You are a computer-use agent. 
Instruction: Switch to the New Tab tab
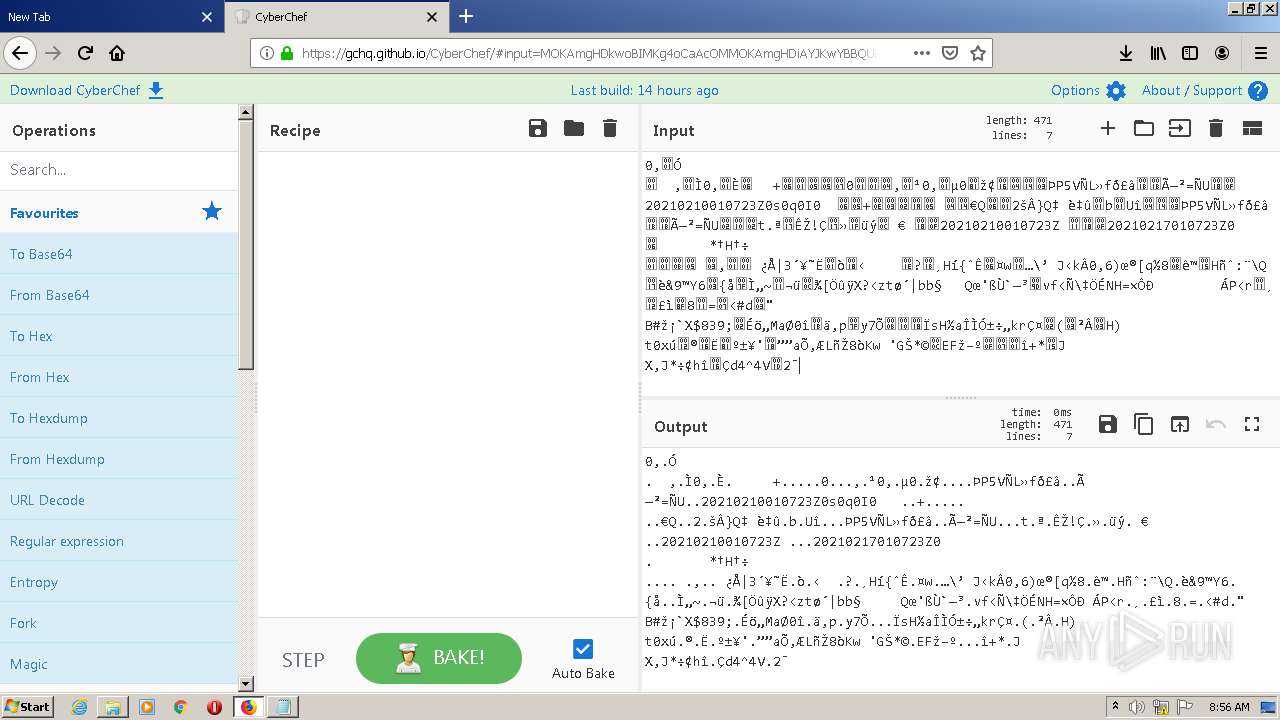click(x=110, y=17)
